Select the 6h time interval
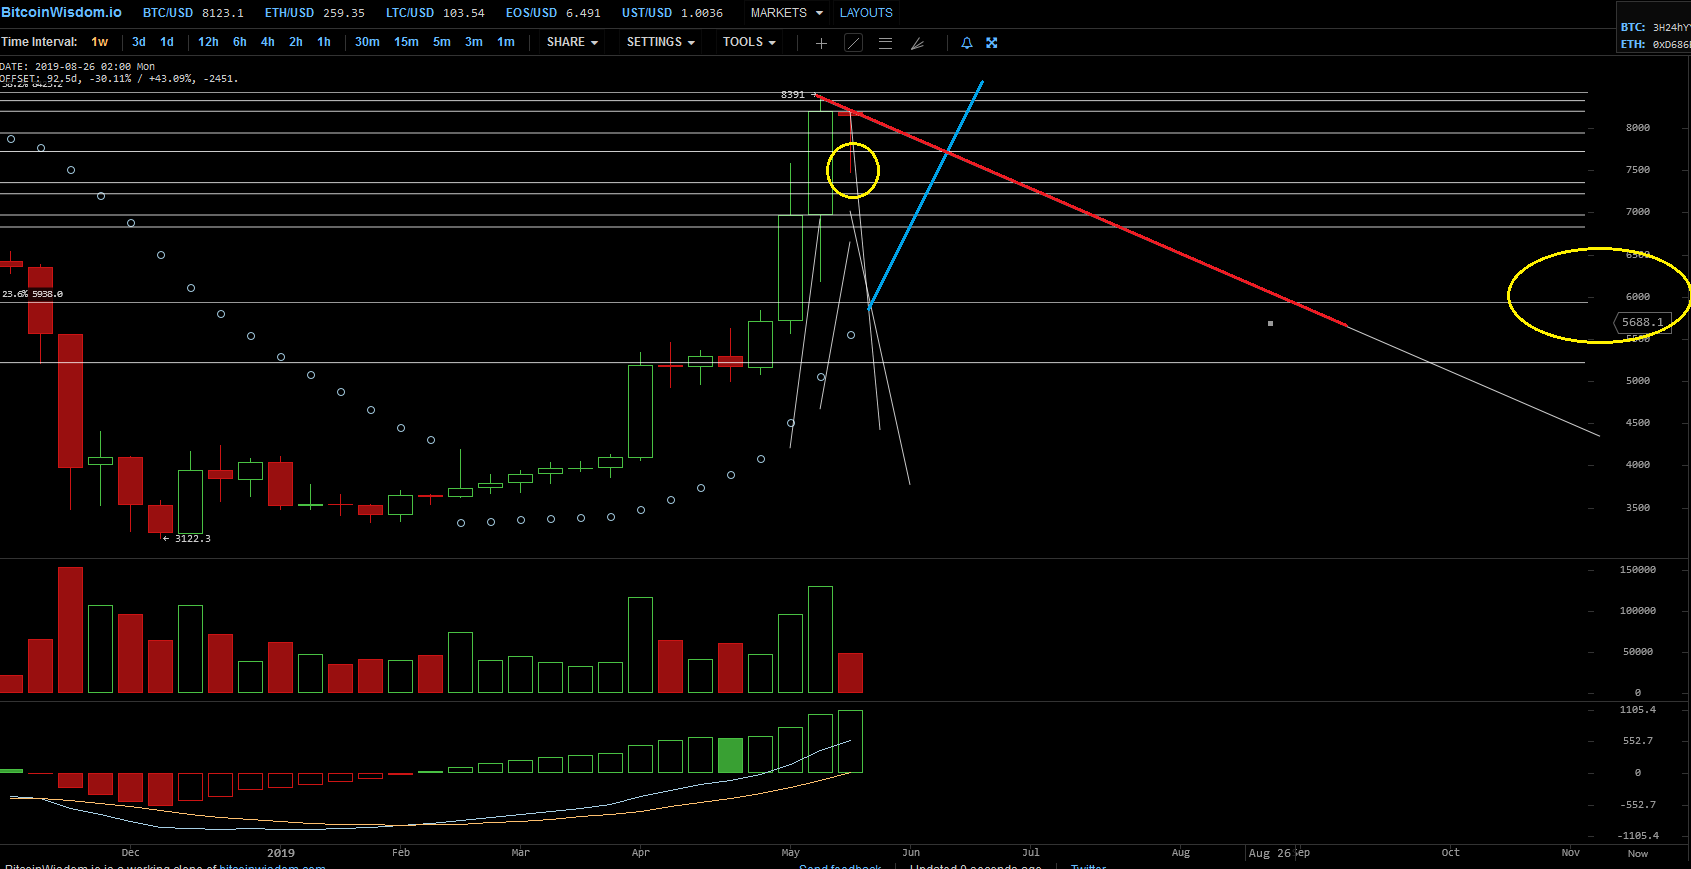The height and width of the screenshot is (869, 1691). [240, 42]
